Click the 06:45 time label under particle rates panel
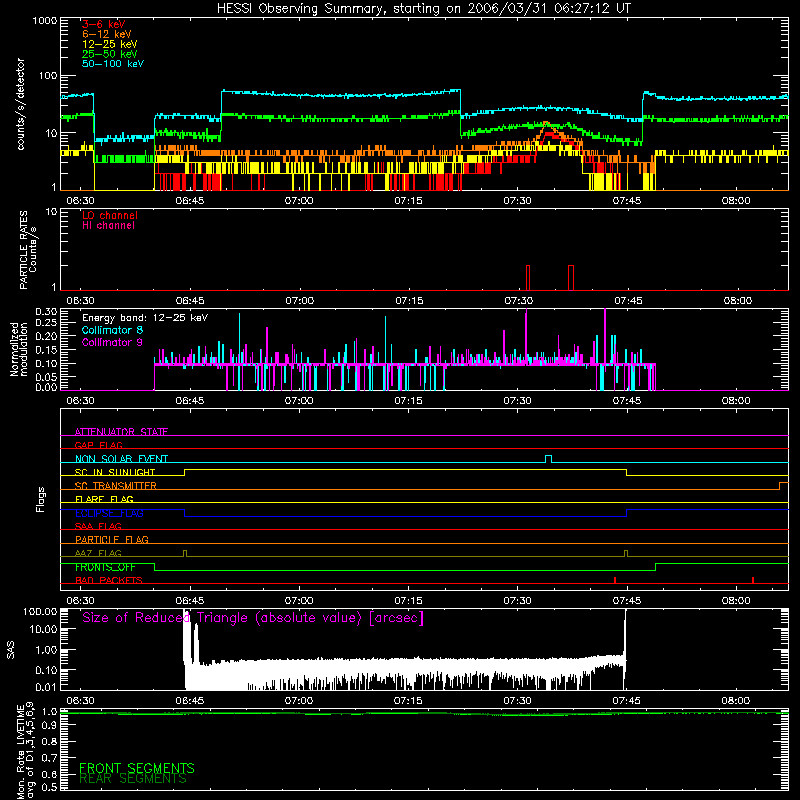This screenshot has height=800, width=800. (190, 301)
